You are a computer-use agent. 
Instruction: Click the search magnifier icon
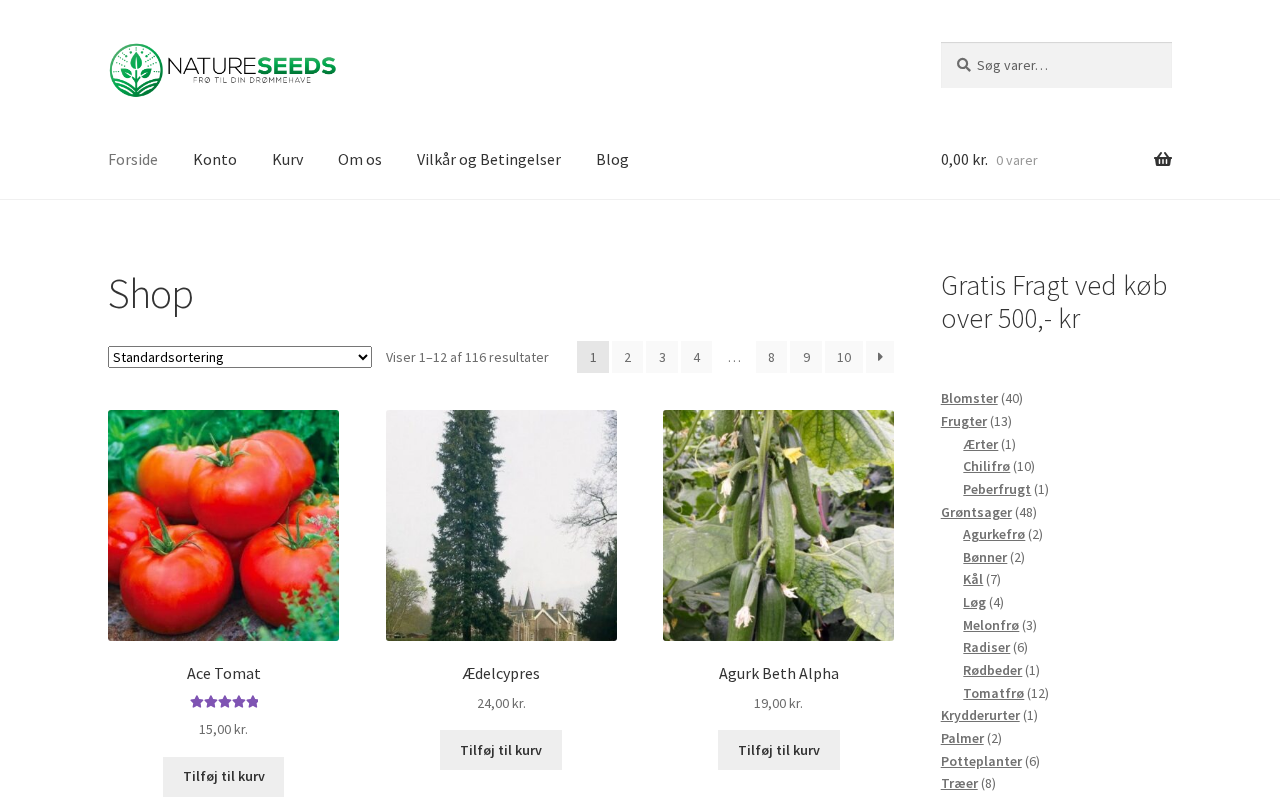click(964, 65)
